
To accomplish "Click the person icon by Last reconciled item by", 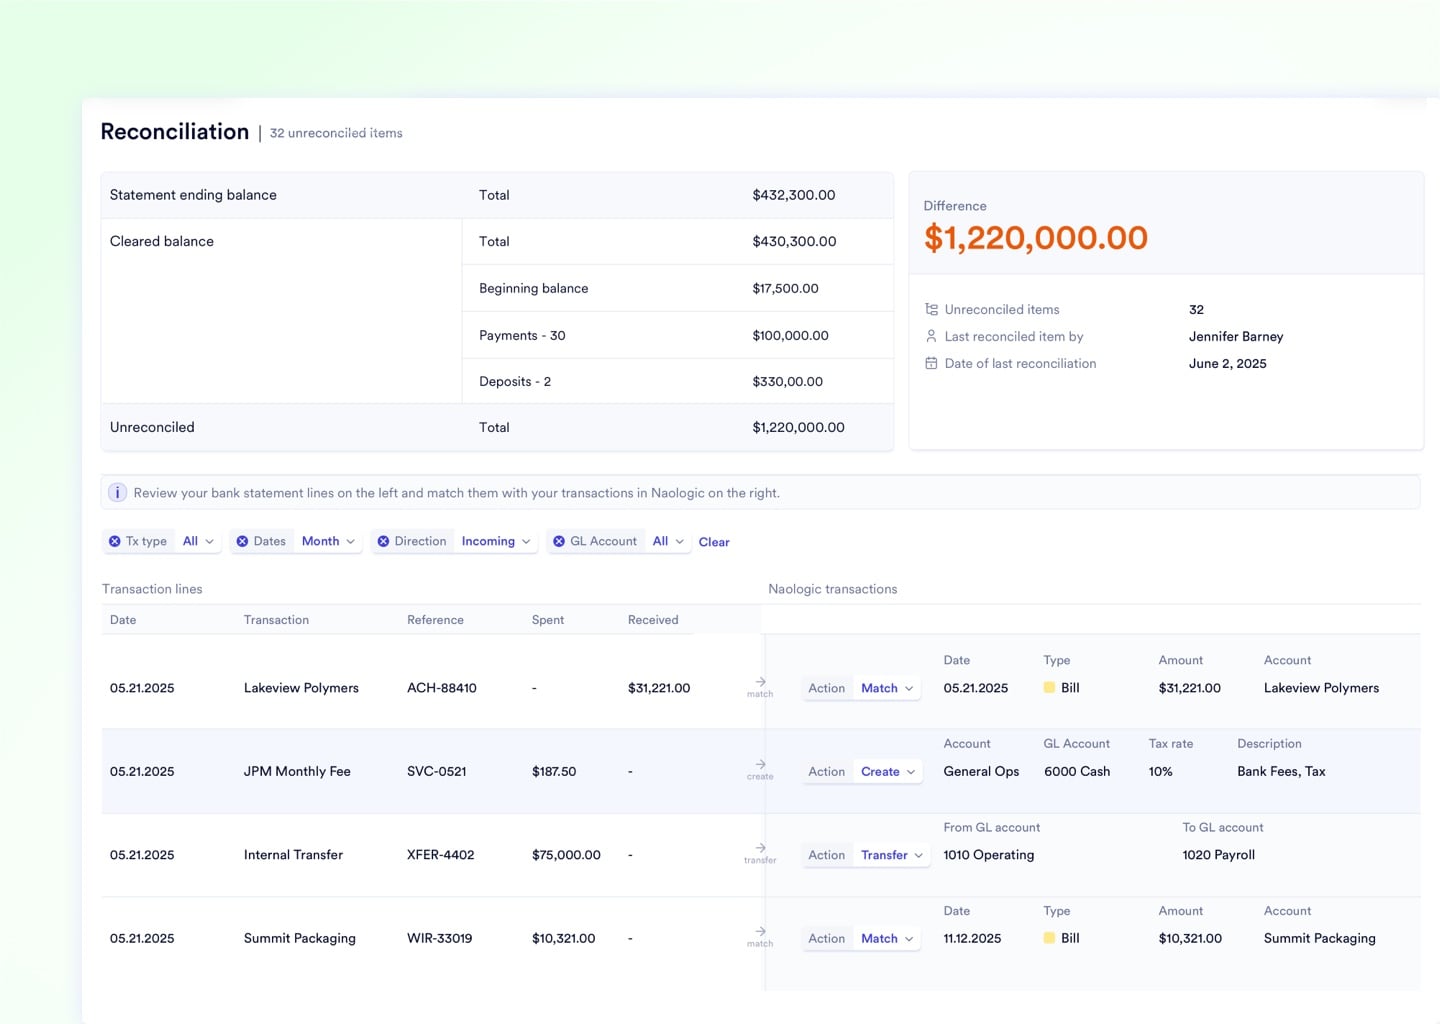I will point(931,336).
